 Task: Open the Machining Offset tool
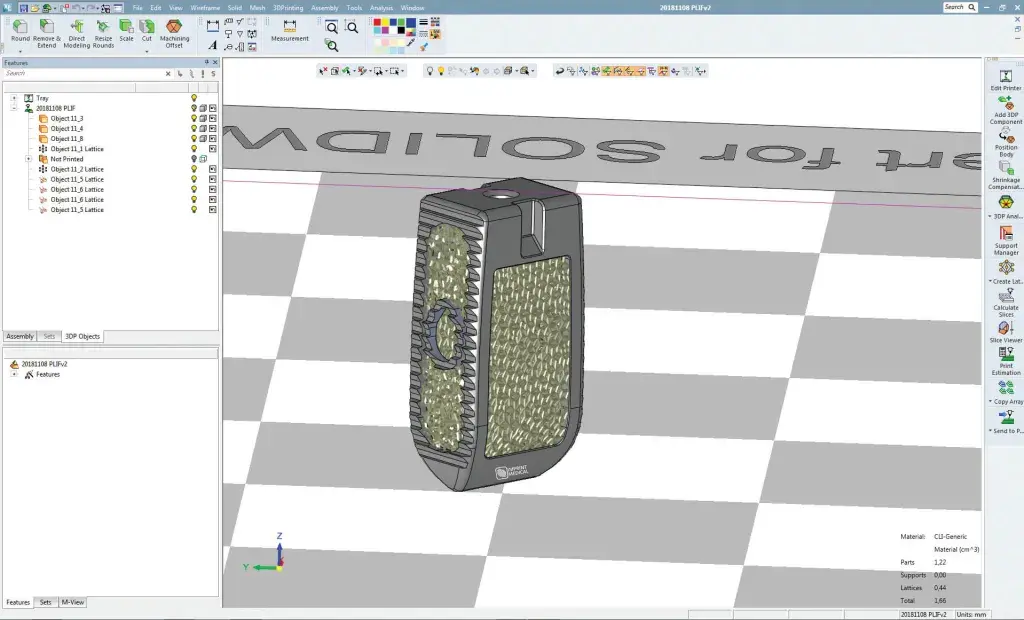(174, 30)
